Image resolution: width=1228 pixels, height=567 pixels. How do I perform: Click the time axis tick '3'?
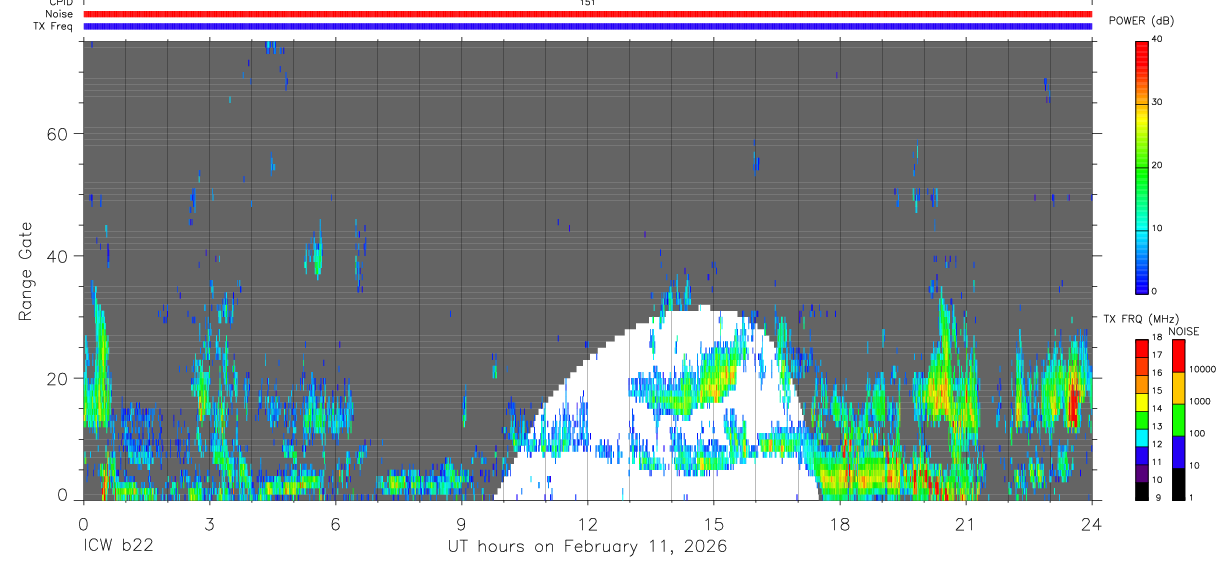click(x=209, y=523)
